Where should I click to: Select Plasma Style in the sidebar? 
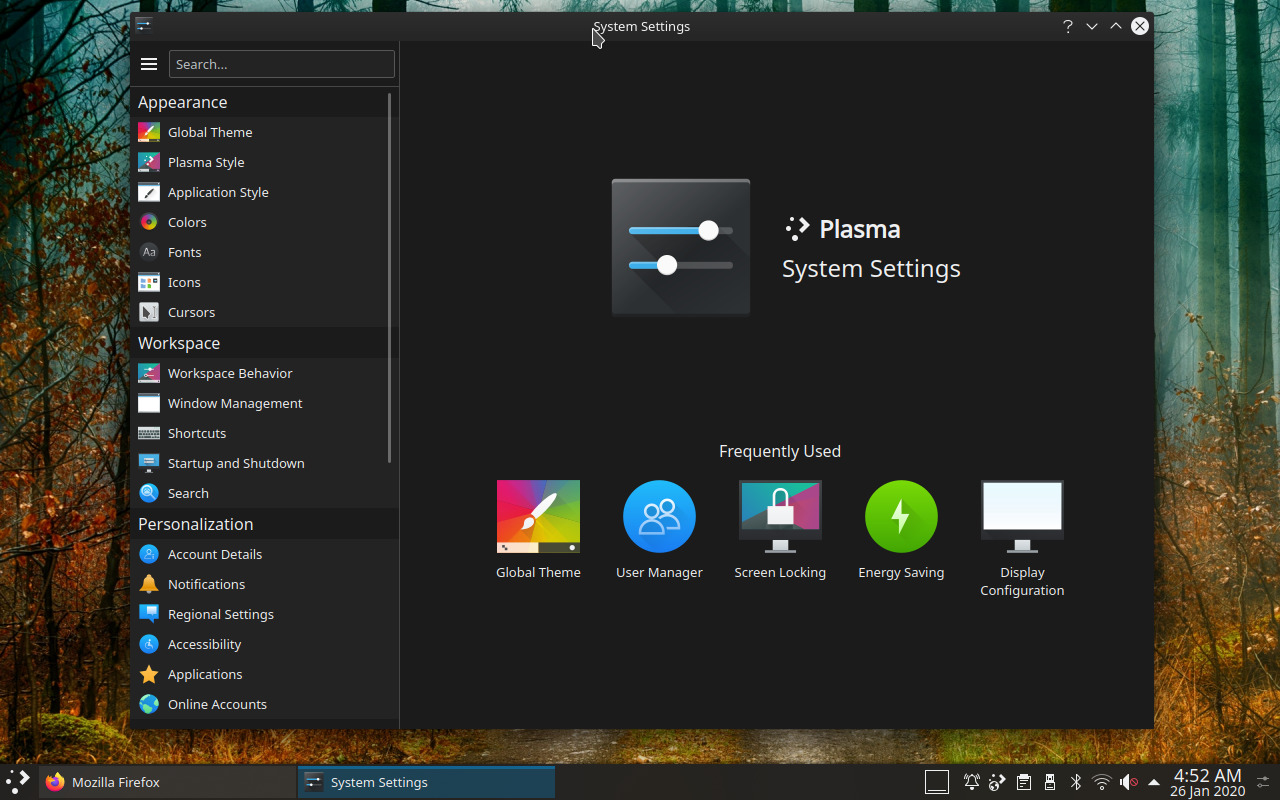tap(206, 162)
